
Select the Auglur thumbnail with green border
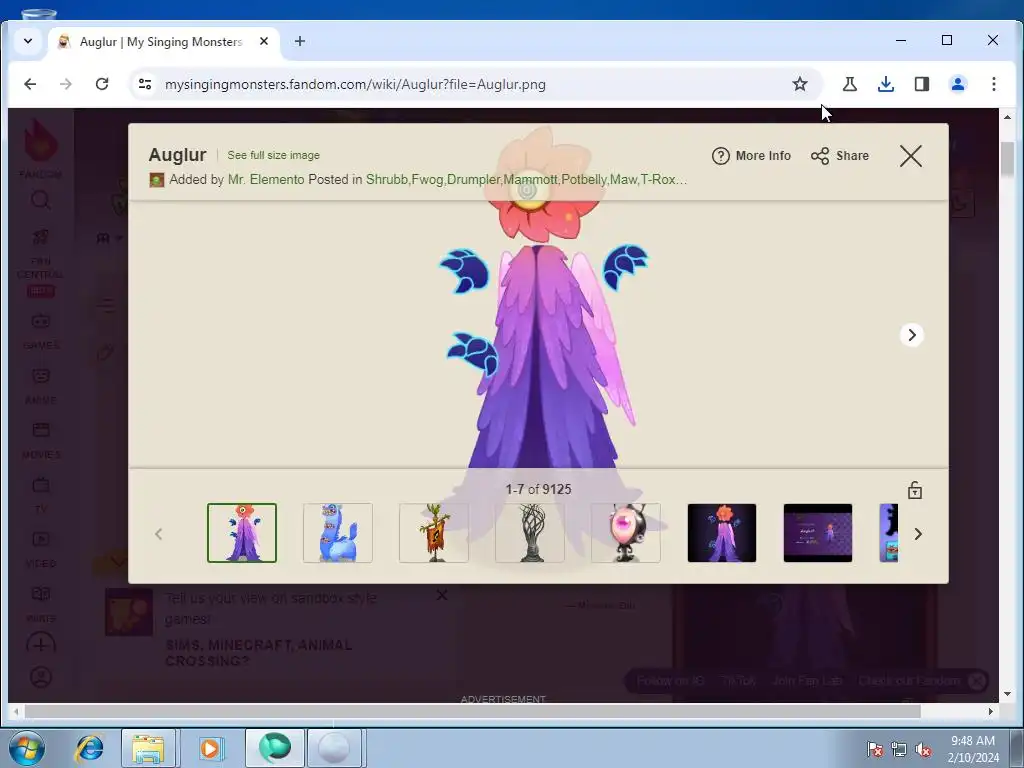242,533
